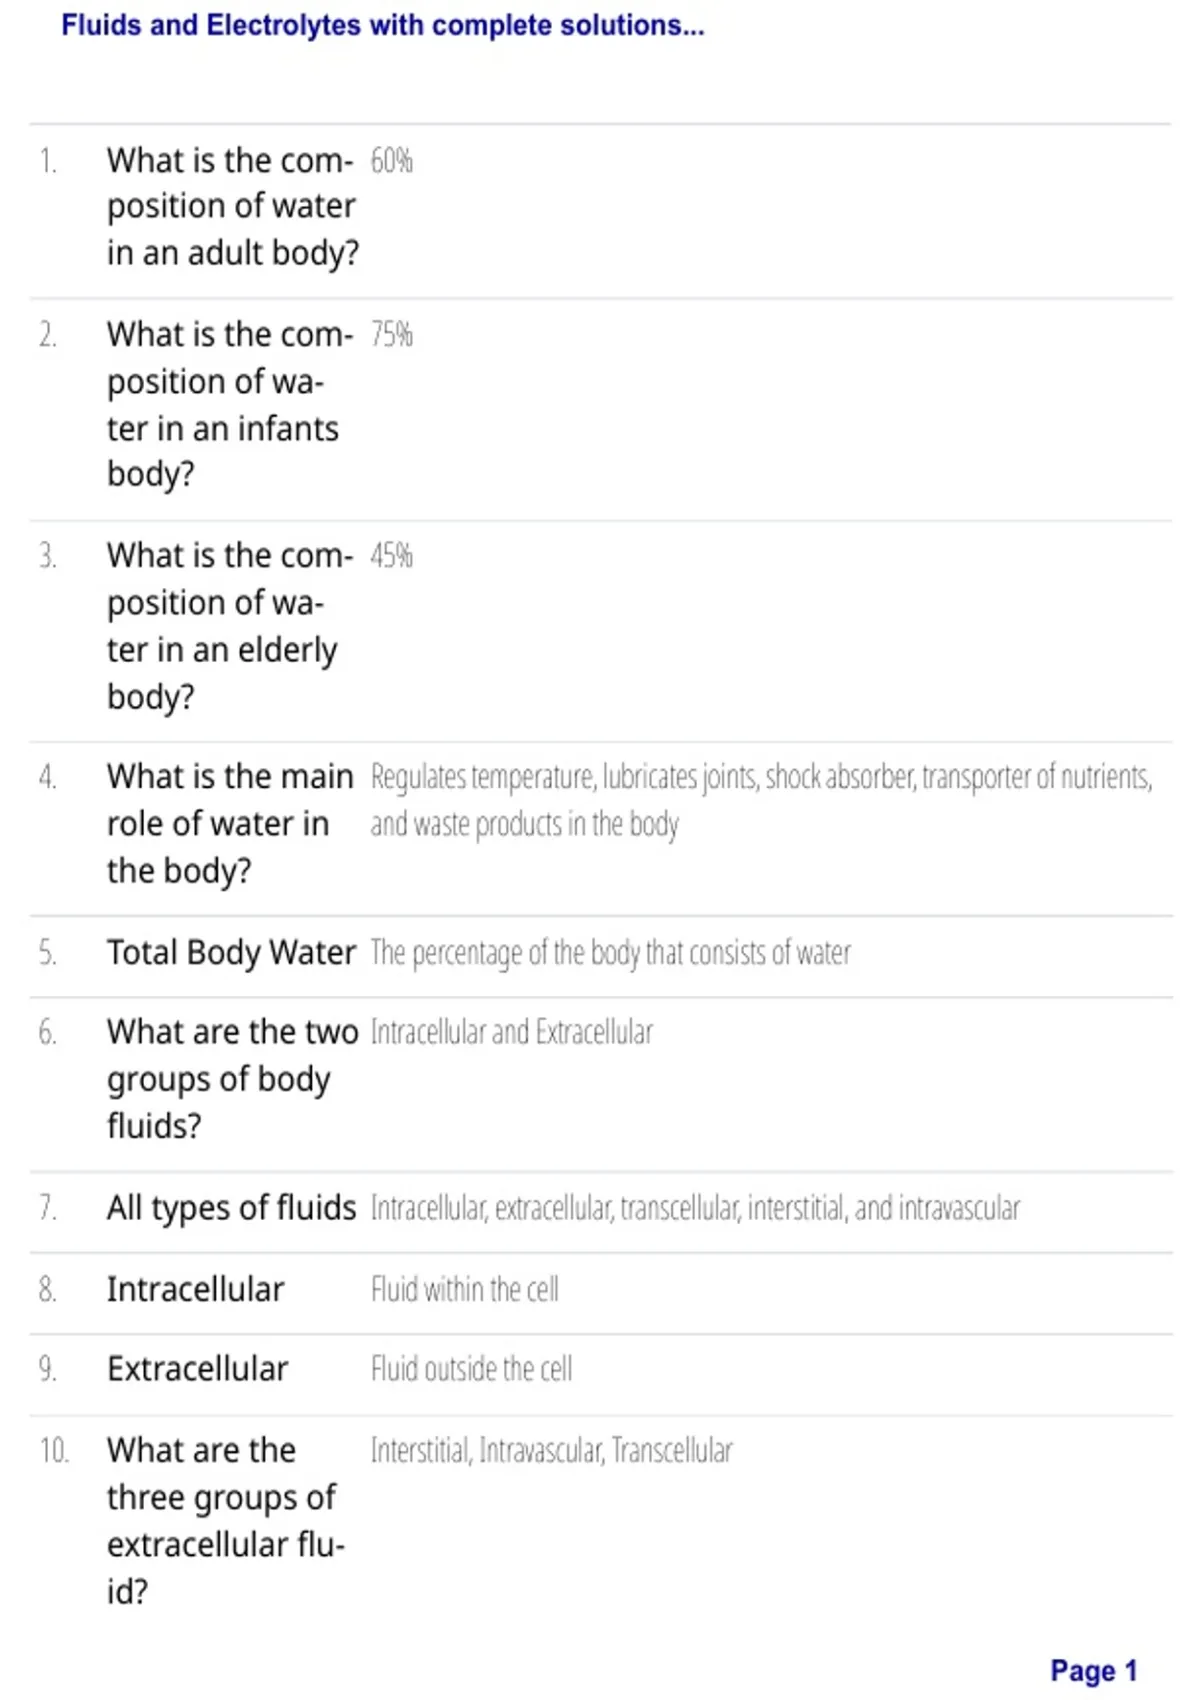Select question 6 about two groups of body fluids

coord(232,1079)
